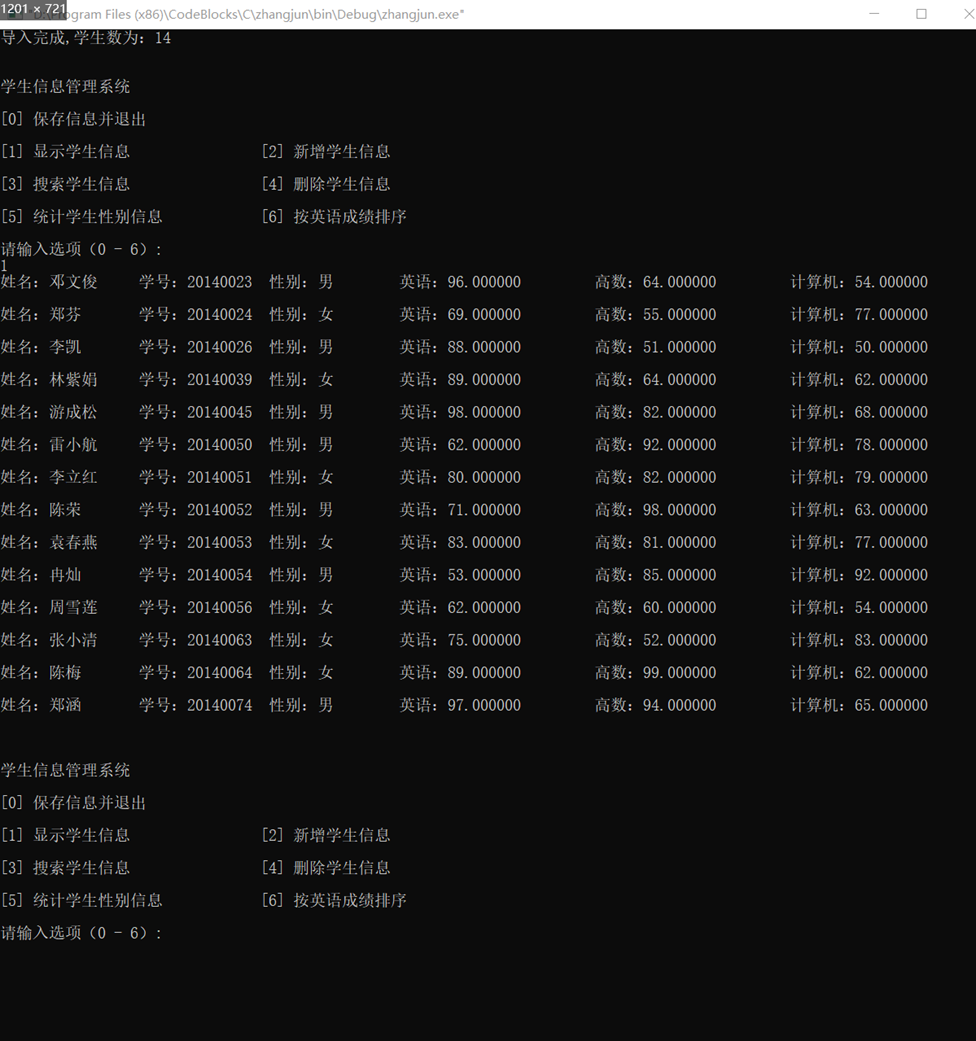Click '[2] 新增学生信息' in menu below student list
Viewport: 976px width, 1041px height.
click(x=326, y=835)
